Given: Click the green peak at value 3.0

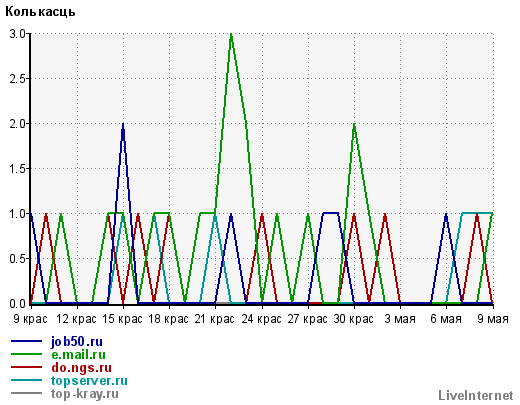Looking at the screenshot, I should pyautogui.click(x=231, y=34).
